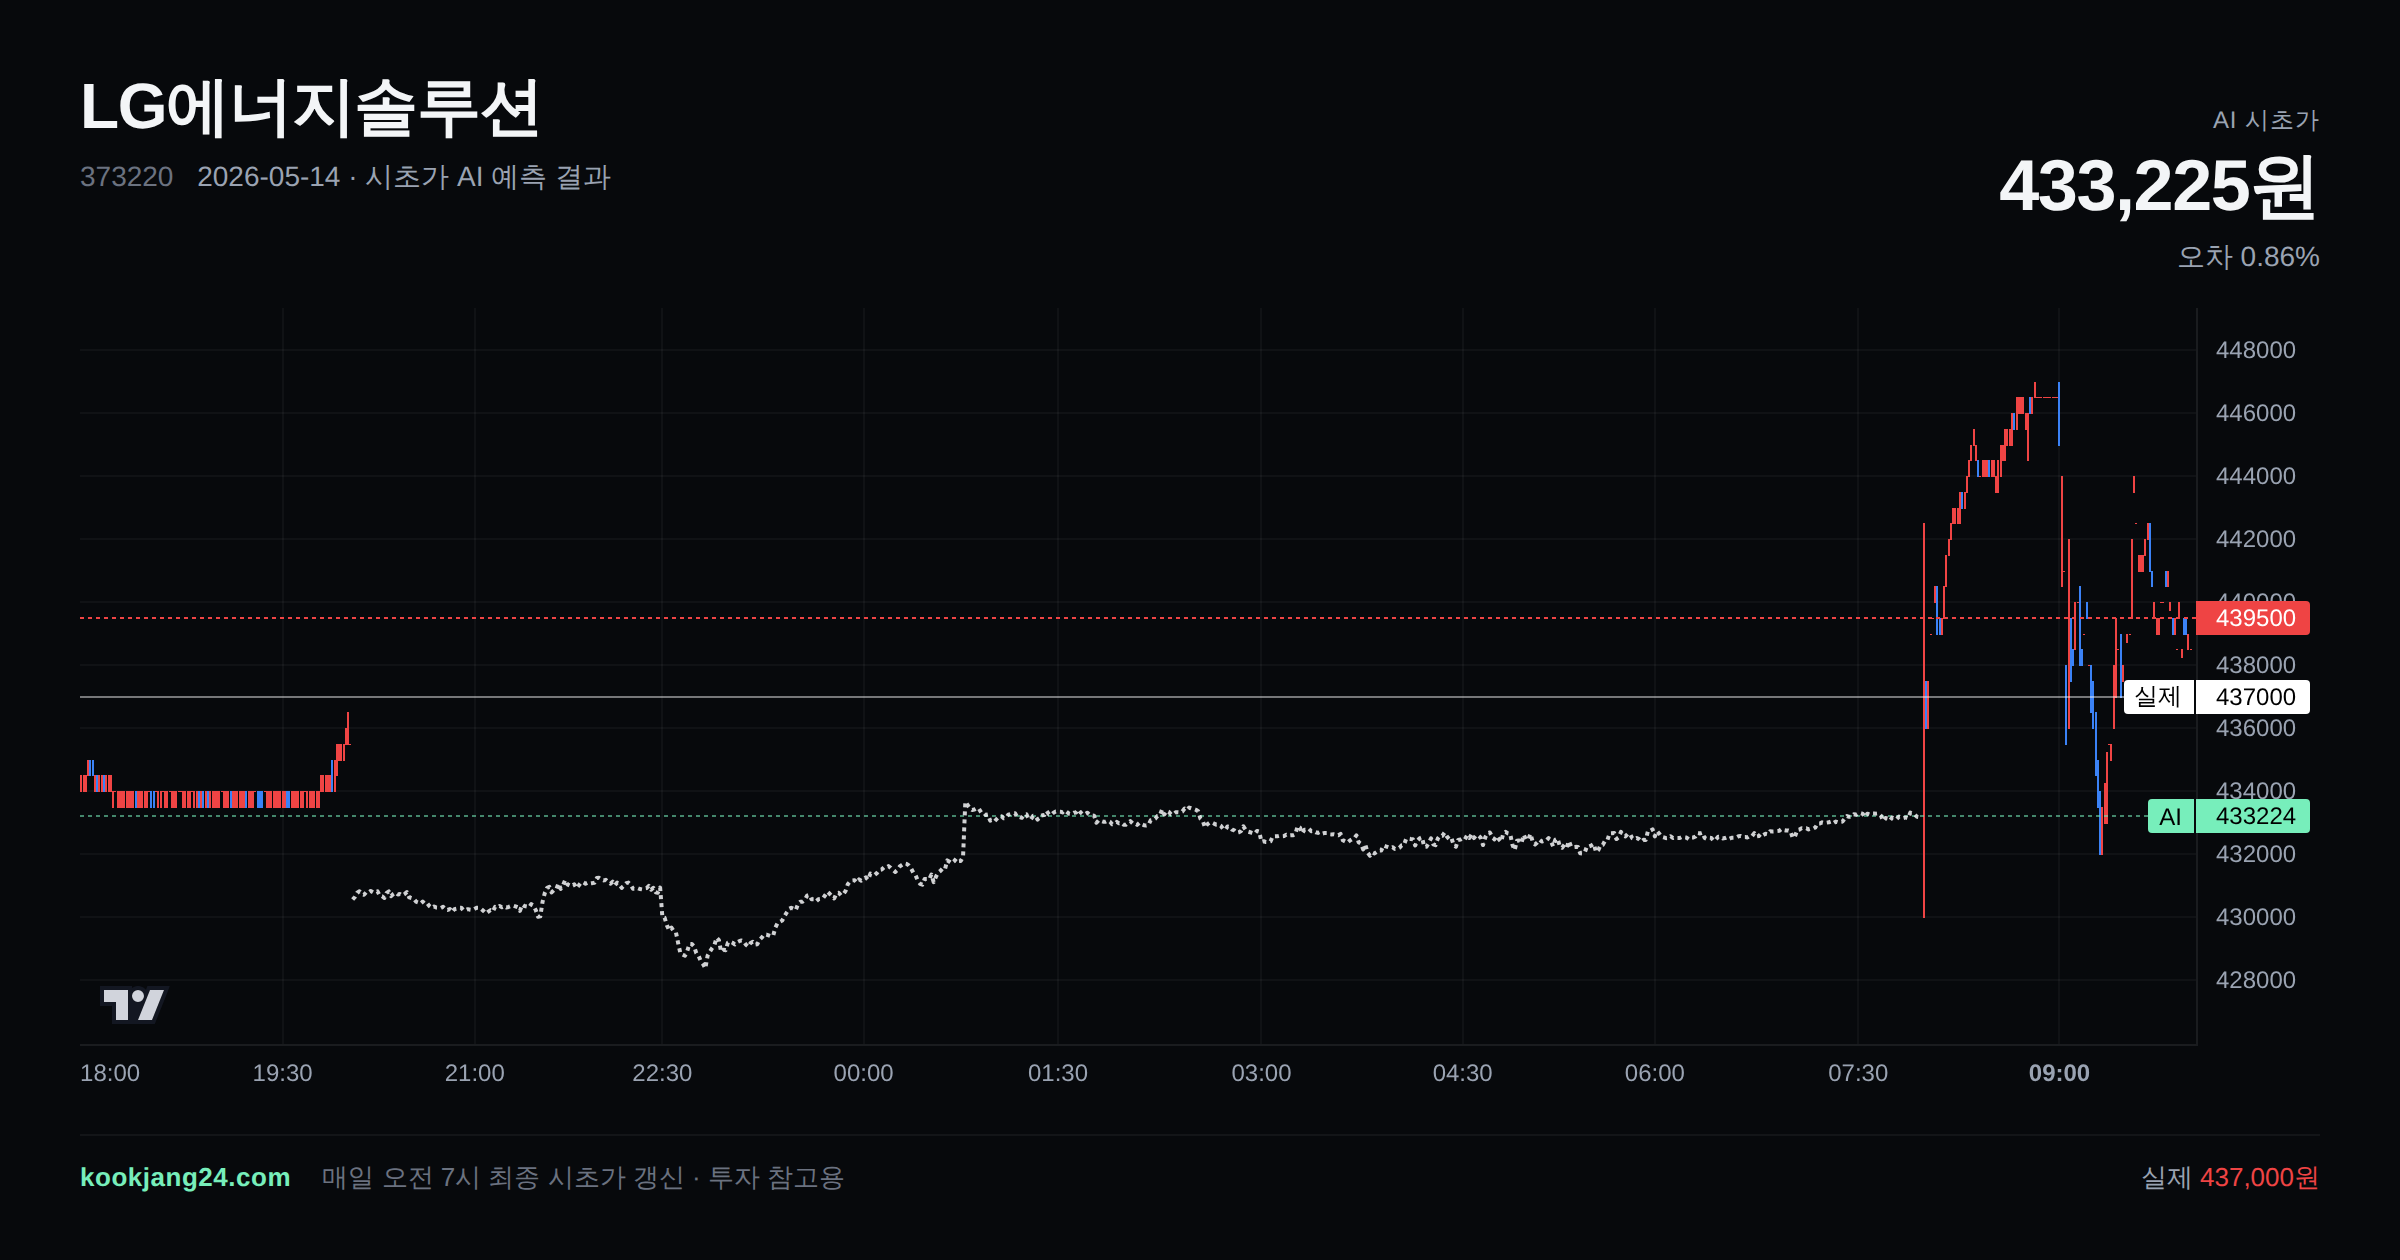Click the white 437000 price tag
The image size is (2400, 1260).
pyautogui.click(x=2252, y=697)
